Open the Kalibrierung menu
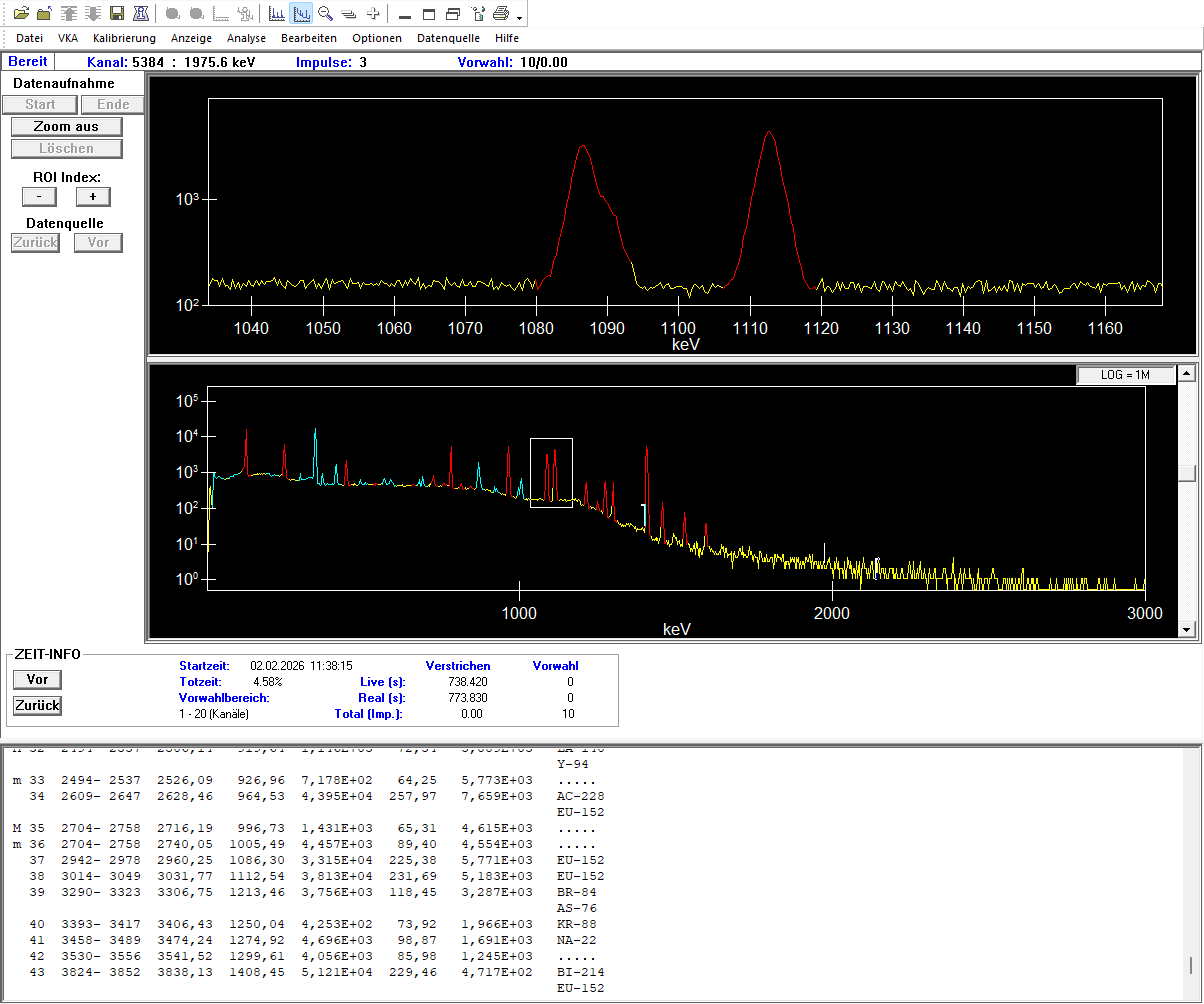The width and height of the screenshot is (1204, 1004). pos(124,38)
